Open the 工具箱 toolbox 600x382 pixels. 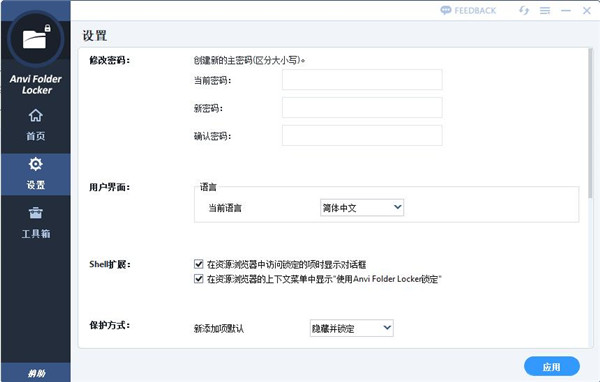36,223
